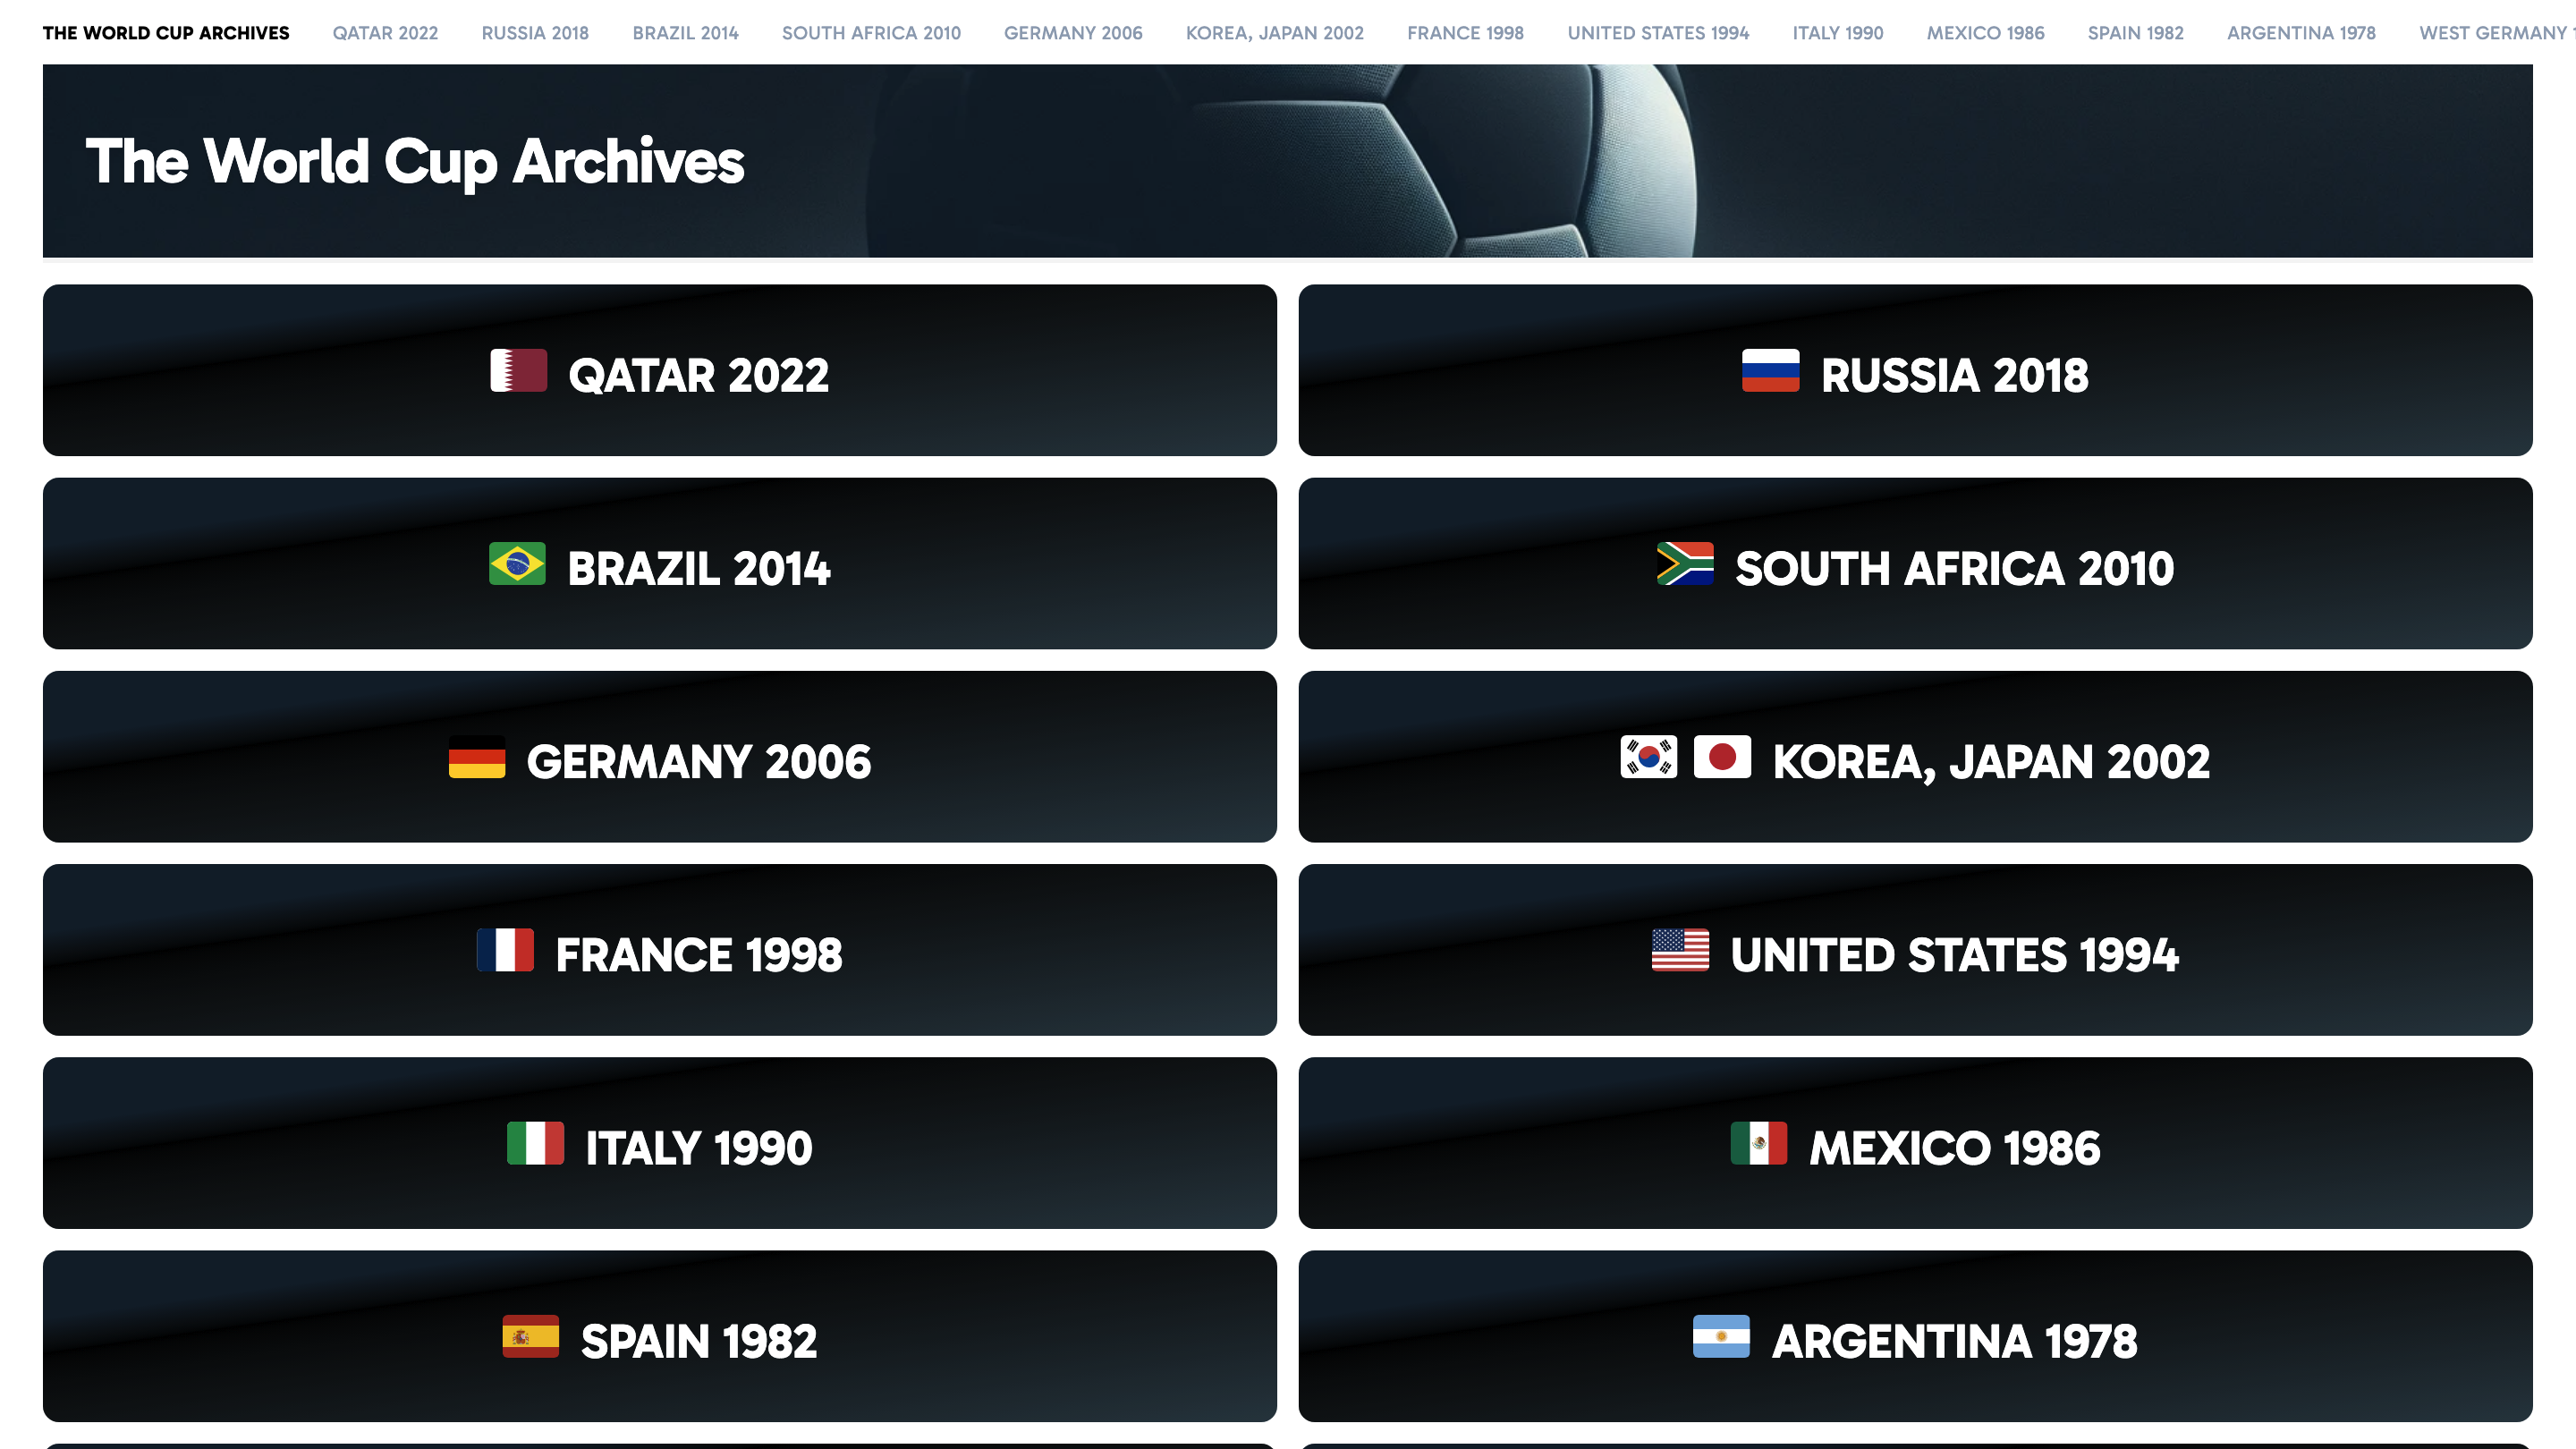
Task: Click the France flag icon
Action: pyautogui.click(x=508, y=951)
